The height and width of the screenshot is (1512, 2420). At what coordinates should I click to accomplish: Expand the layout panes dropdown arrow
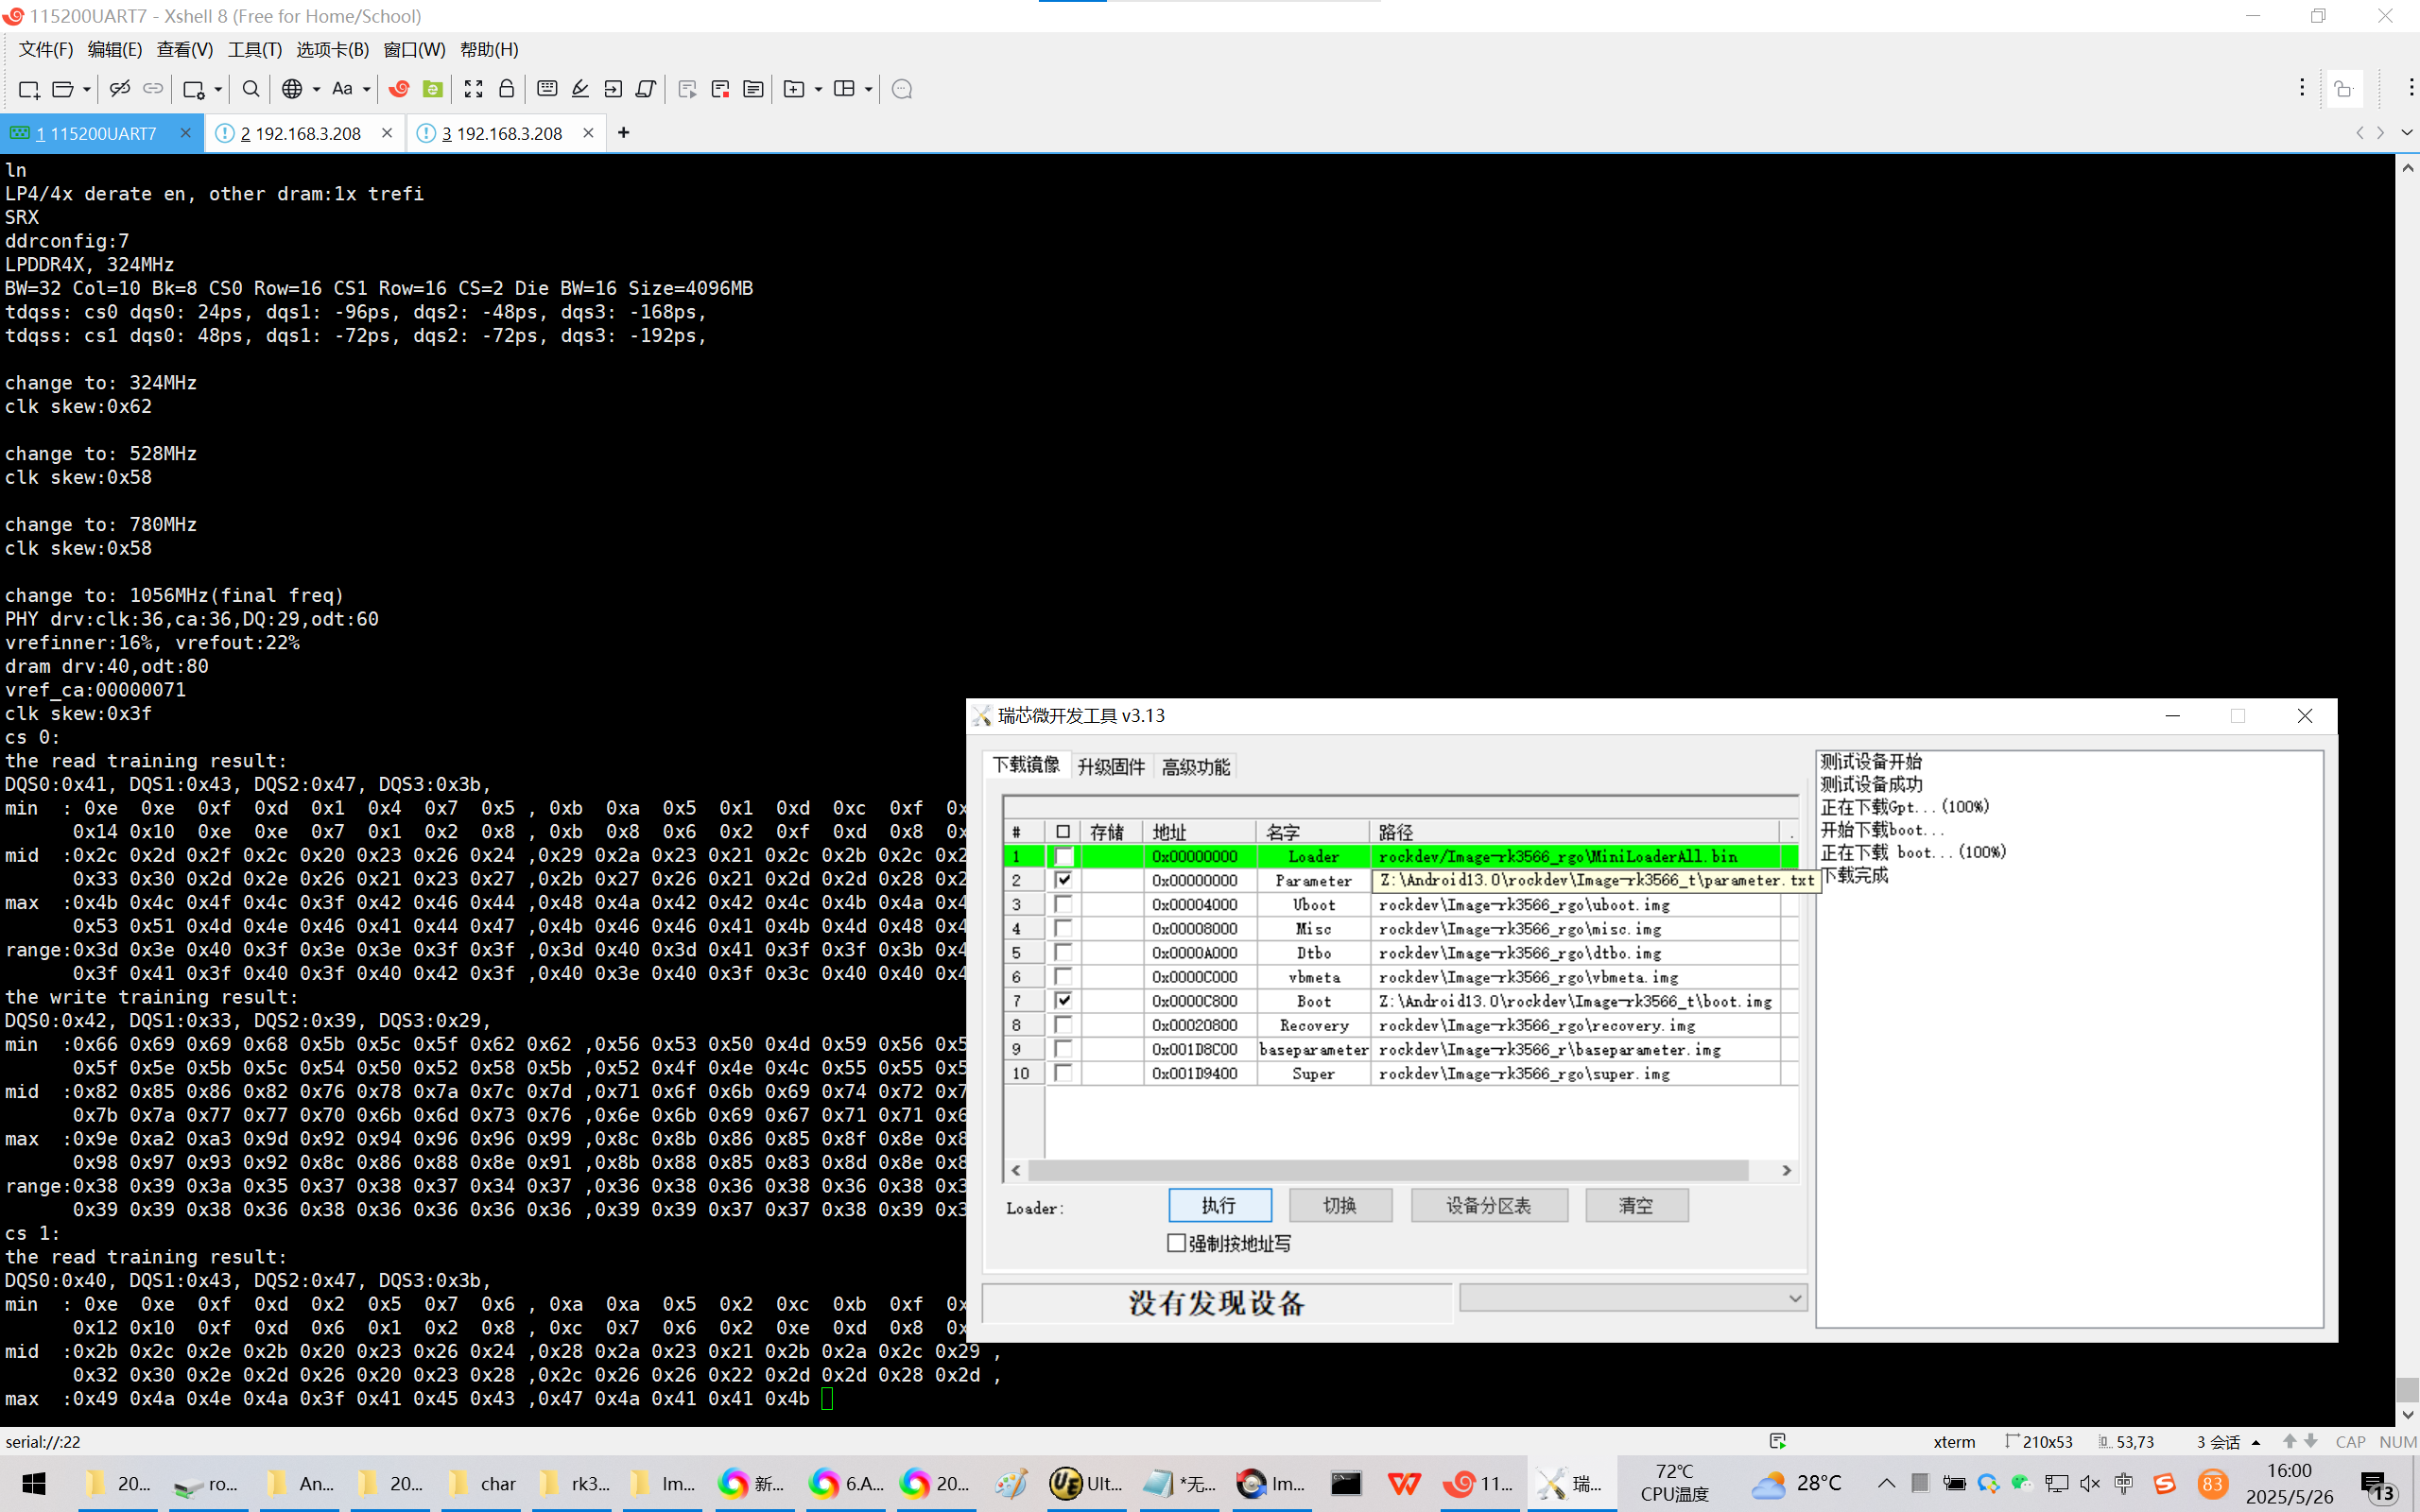(x=868, y=89)
